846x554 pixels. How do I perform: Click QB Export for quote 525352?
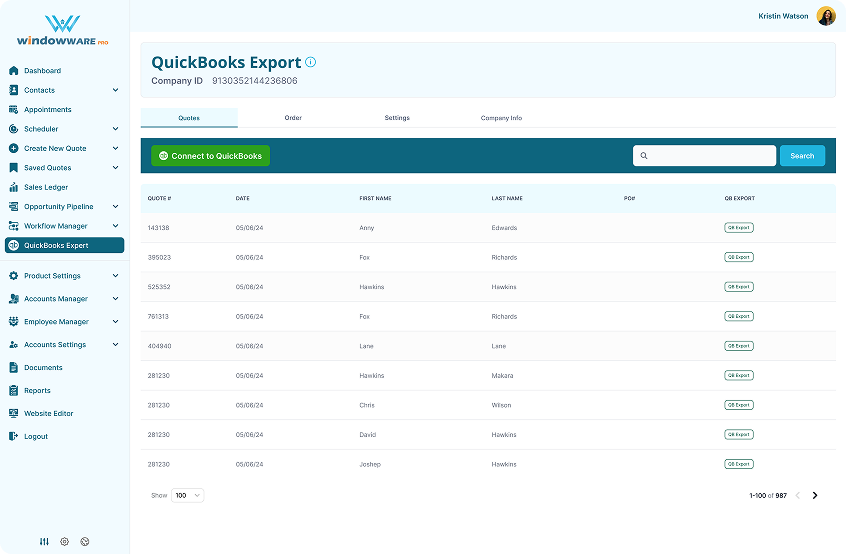(739, 287)
